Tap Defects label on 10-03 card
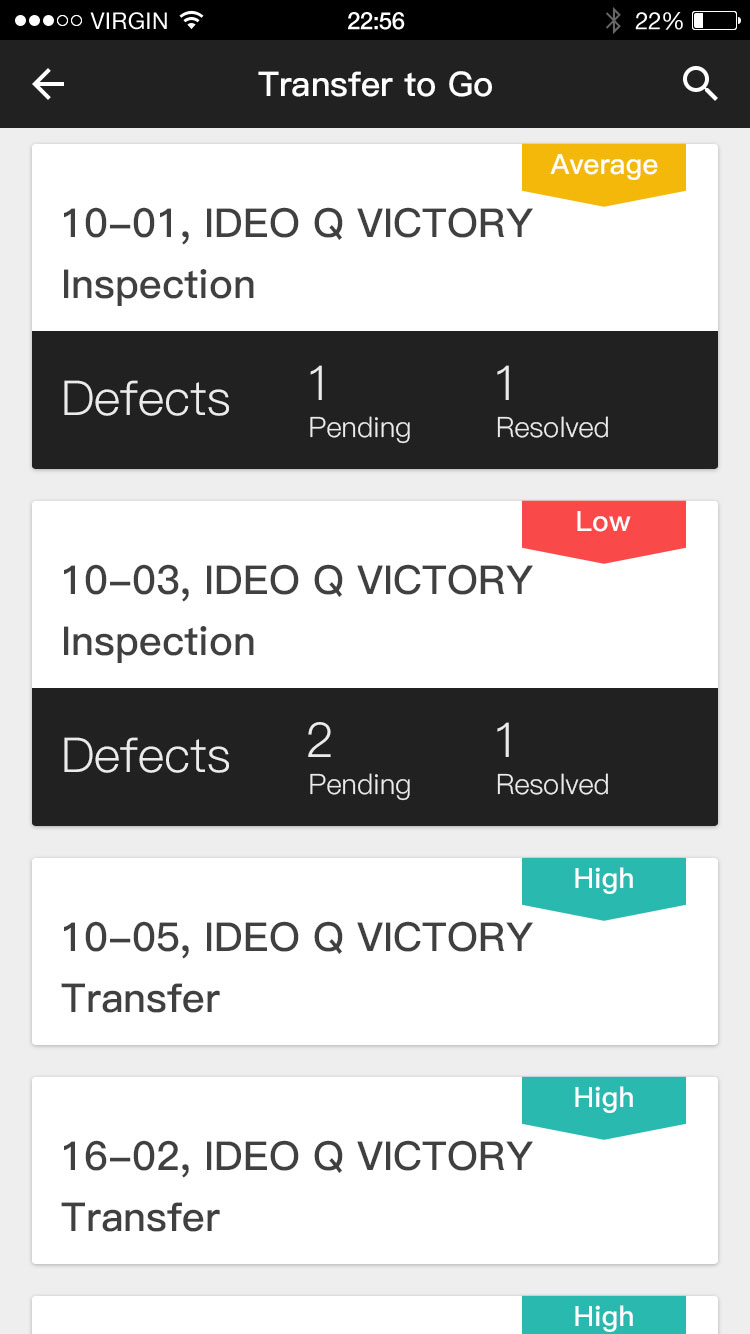 (146, 757)
